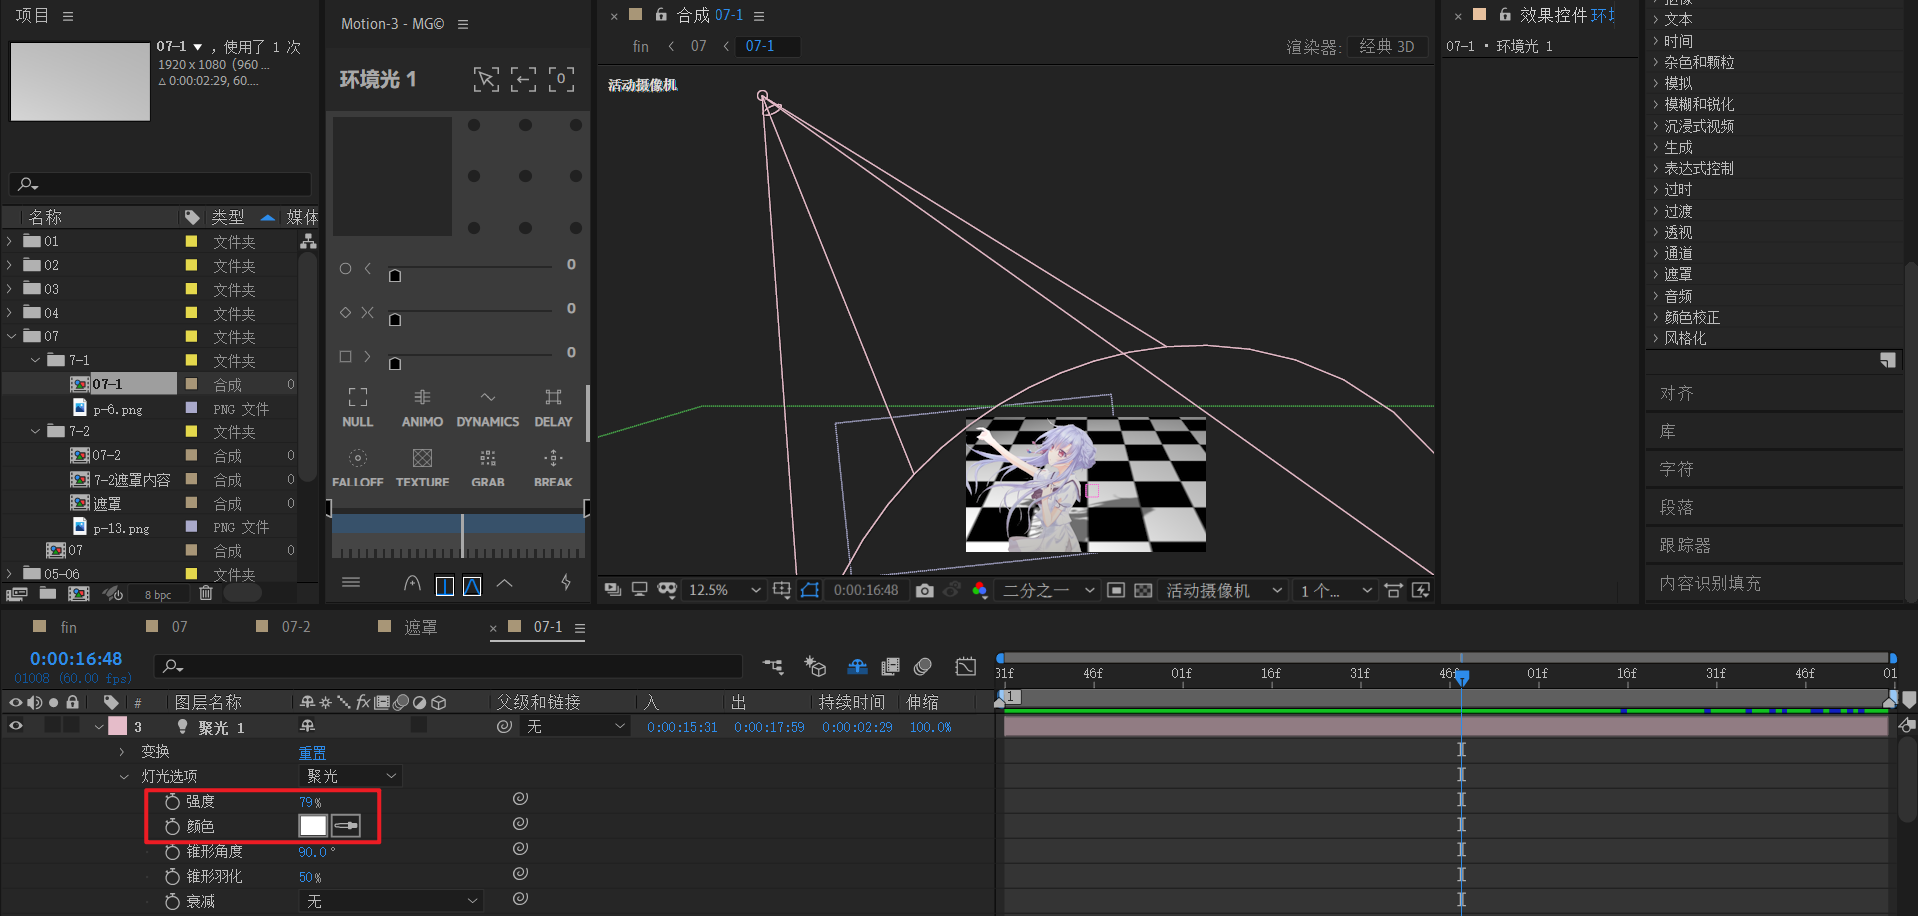Click the 经典 3D renderer button

click(x=1387, y=46)
